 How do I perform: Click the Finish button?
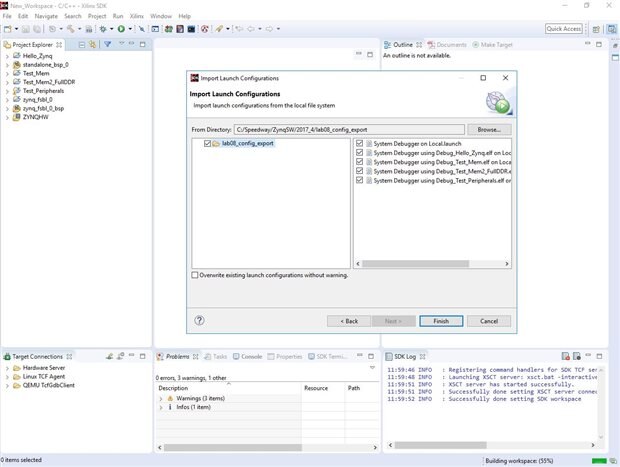pyautogui.click(x=441, y=321)
